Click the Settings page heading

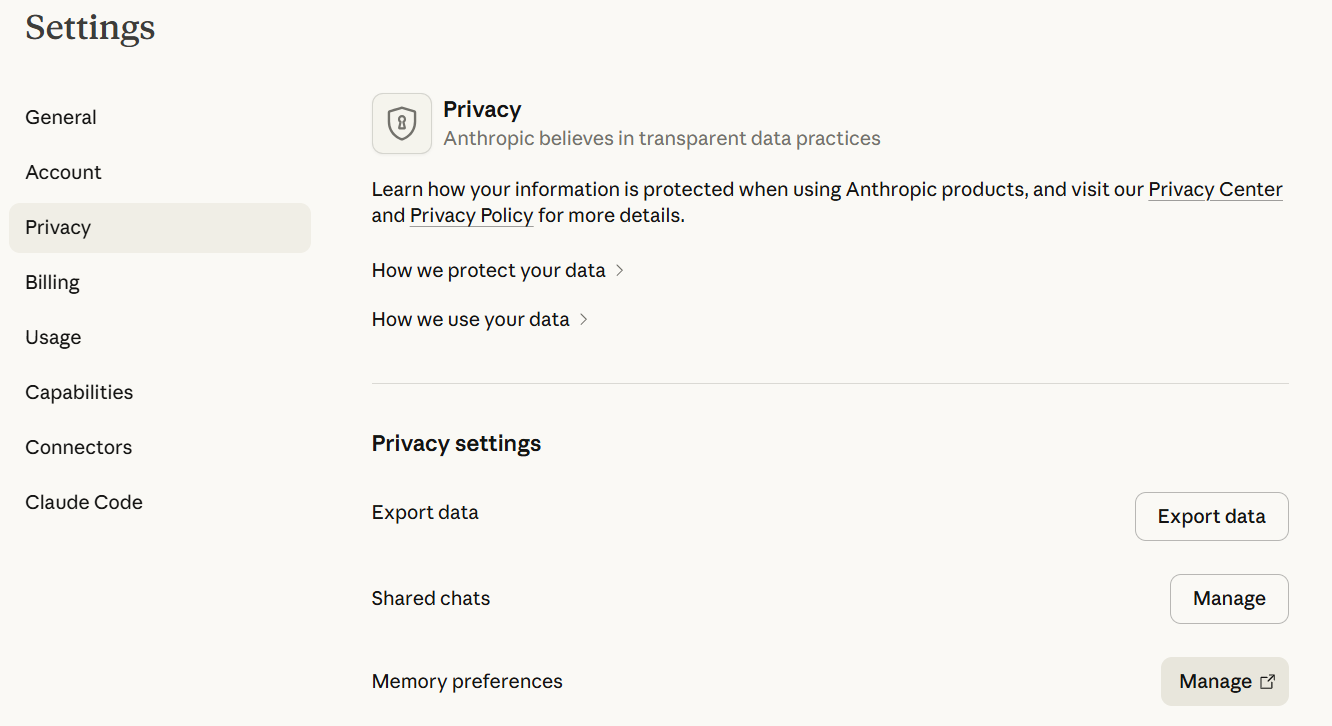90,28
